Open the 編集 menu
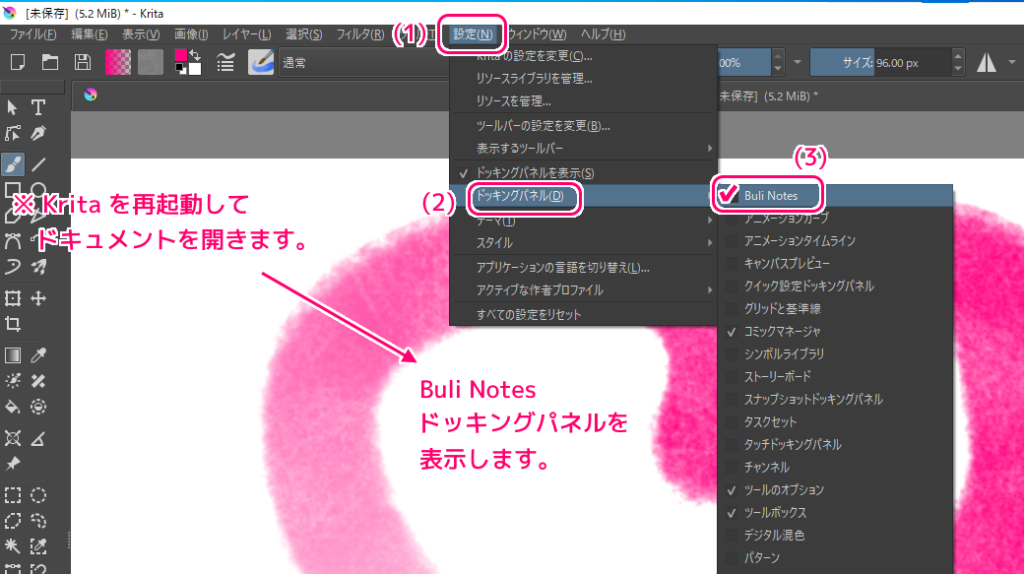1024x574 pixels. [89, 34]
